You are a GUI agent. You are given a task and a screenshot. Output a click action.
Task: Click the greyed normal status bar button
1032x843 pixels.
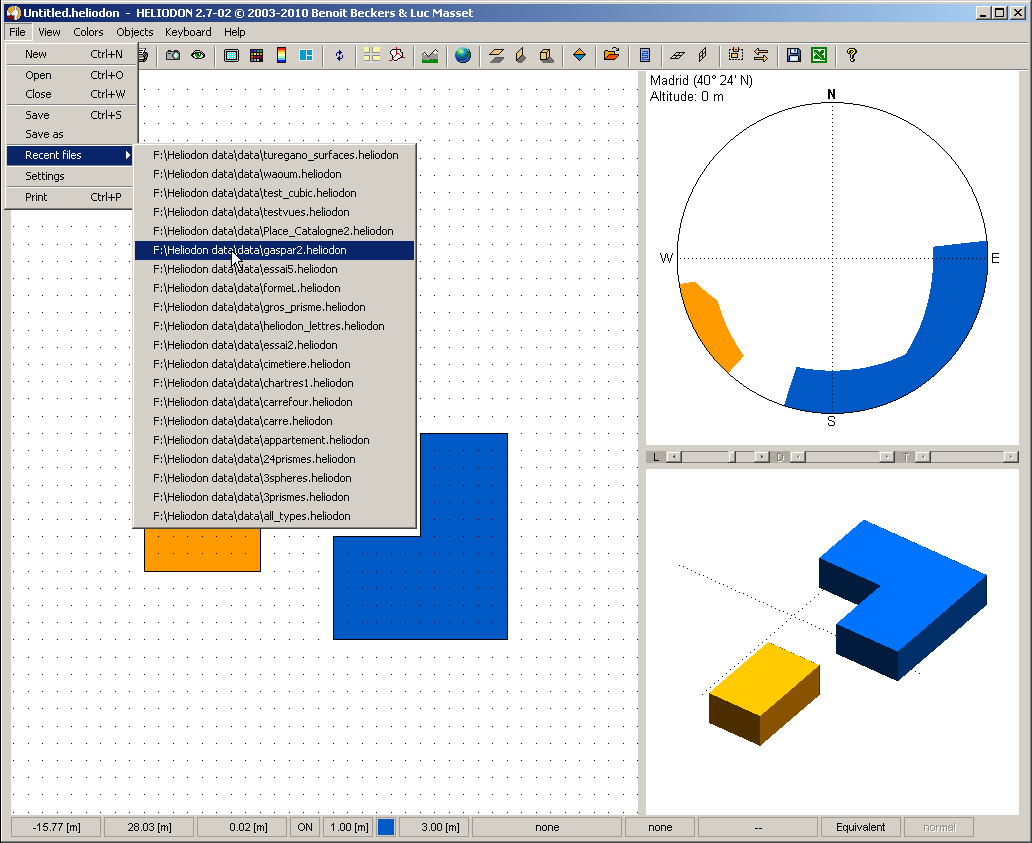pos(939,827)
